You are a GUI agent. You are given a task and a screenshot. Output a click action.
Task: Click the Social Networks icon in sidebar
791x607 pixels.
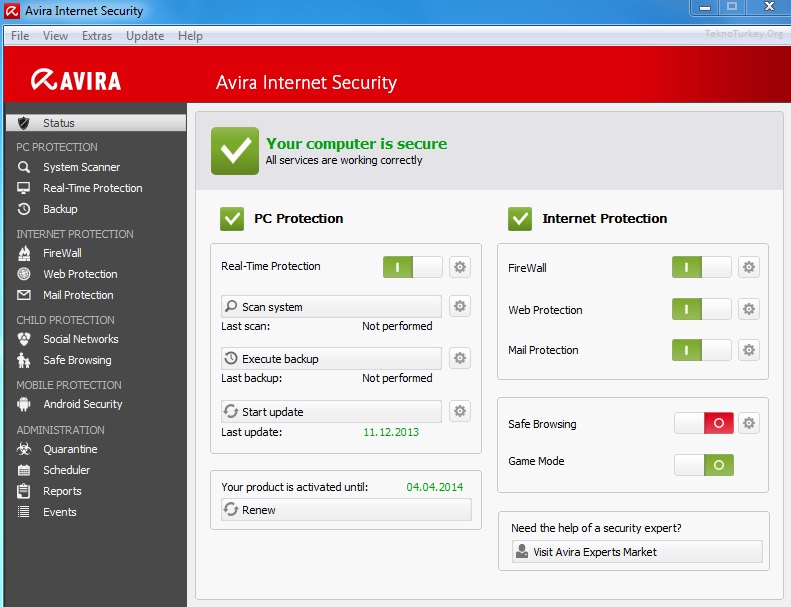click(24, 339)
